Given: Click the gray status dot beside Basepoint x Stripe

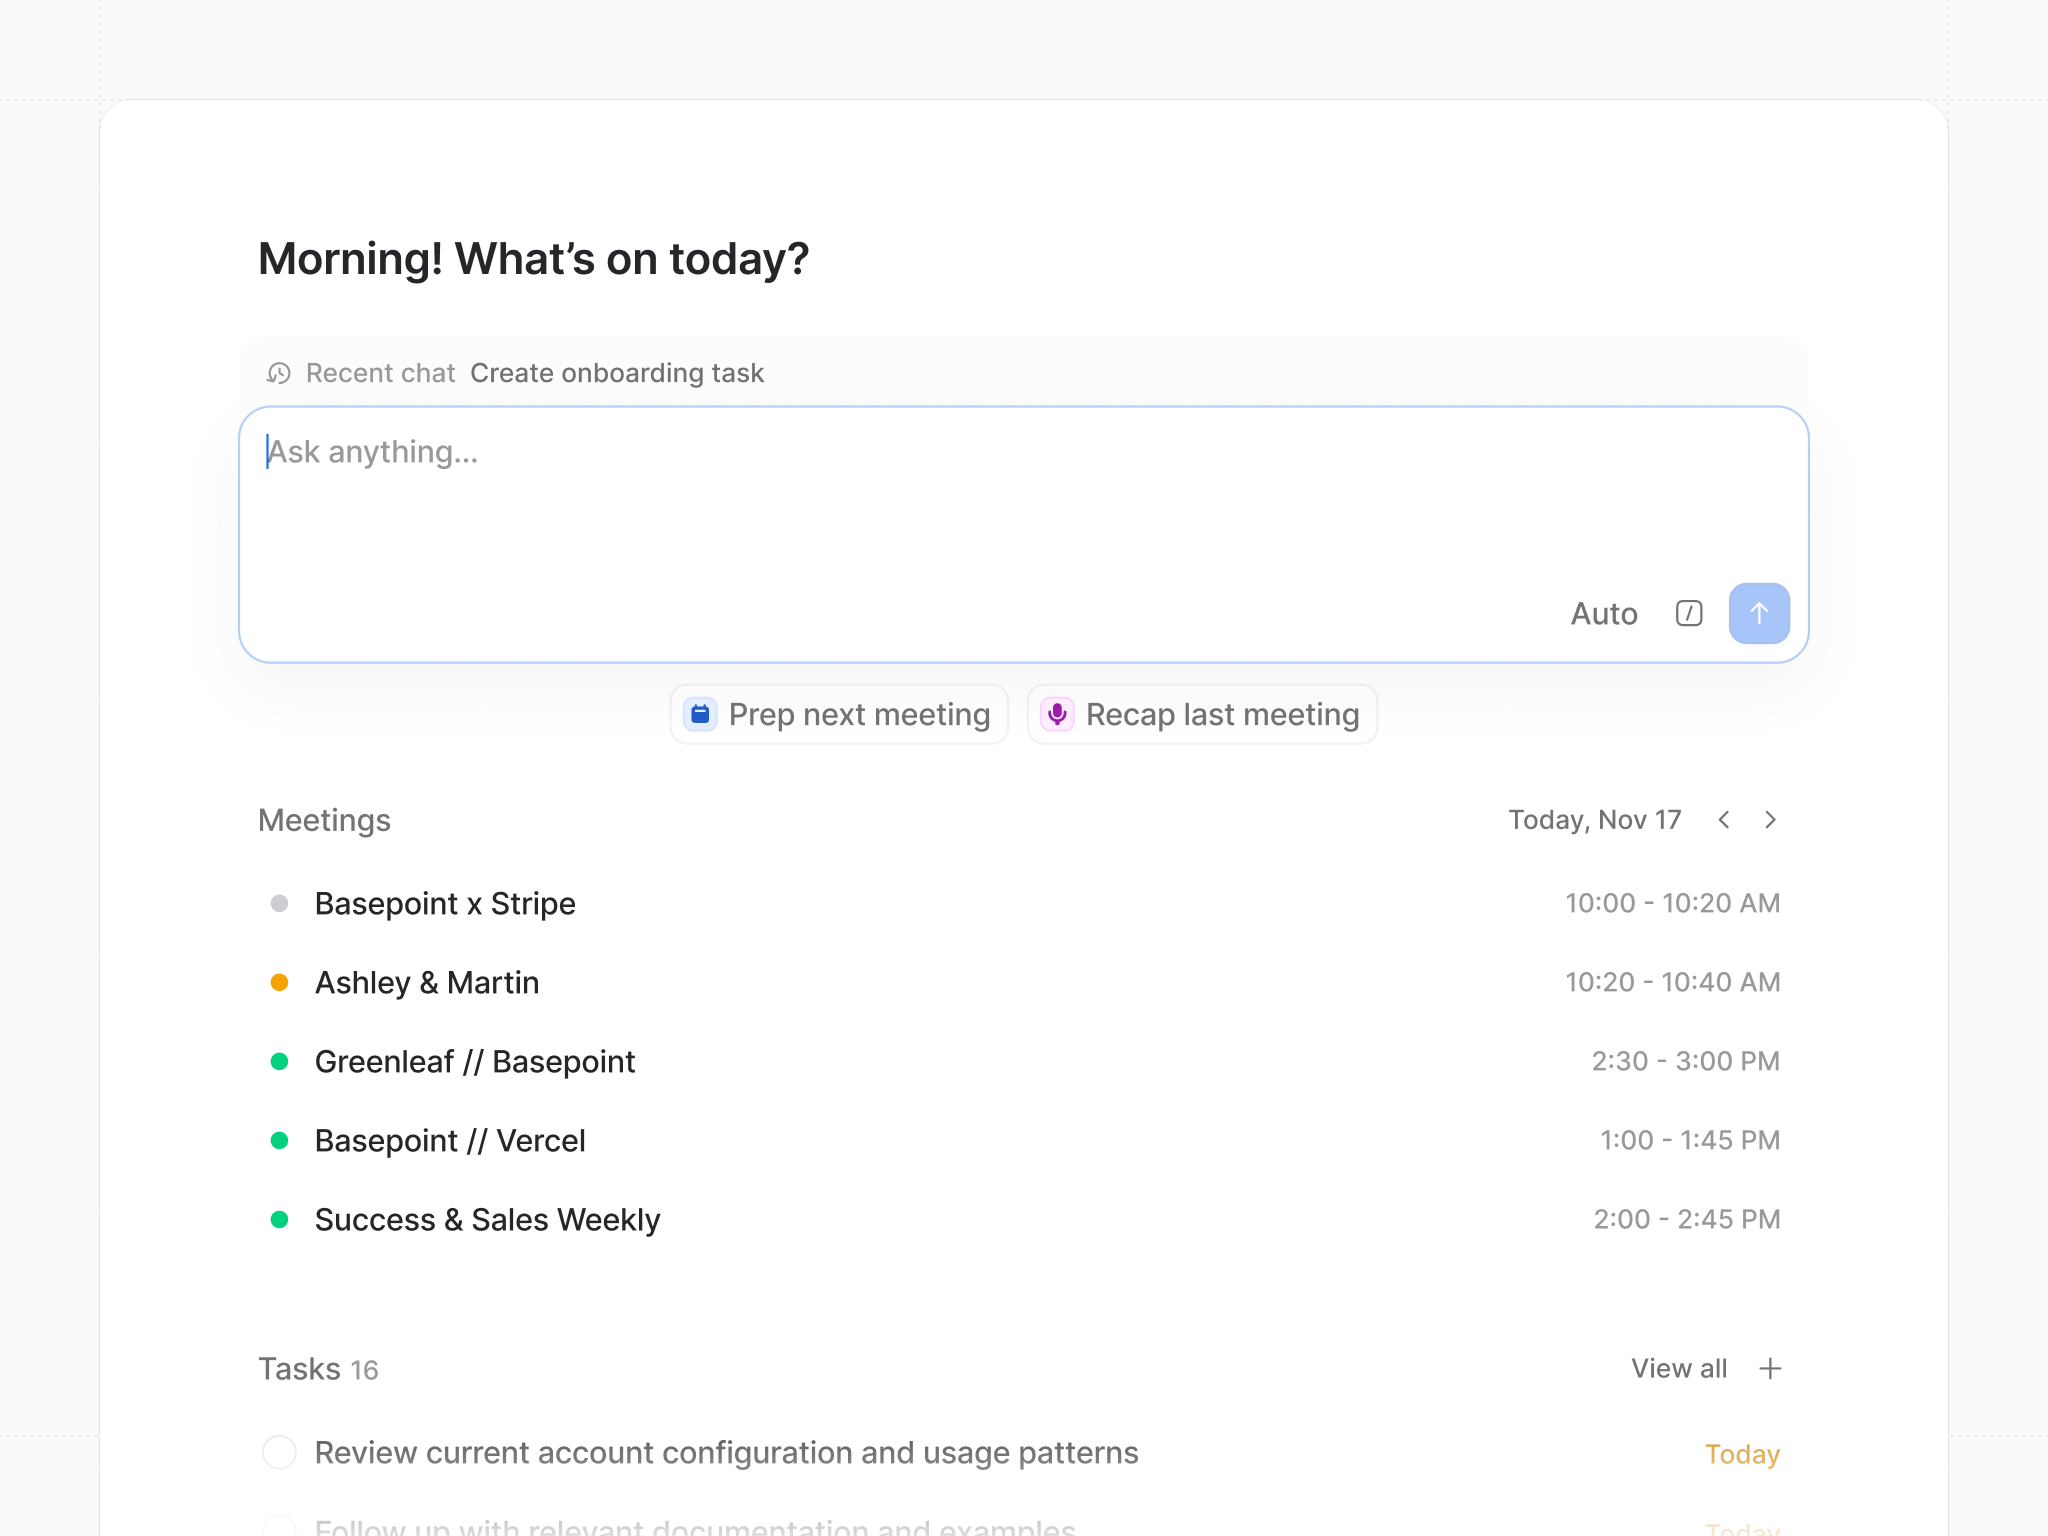Looking at the screenshot, I should (280, 903).
